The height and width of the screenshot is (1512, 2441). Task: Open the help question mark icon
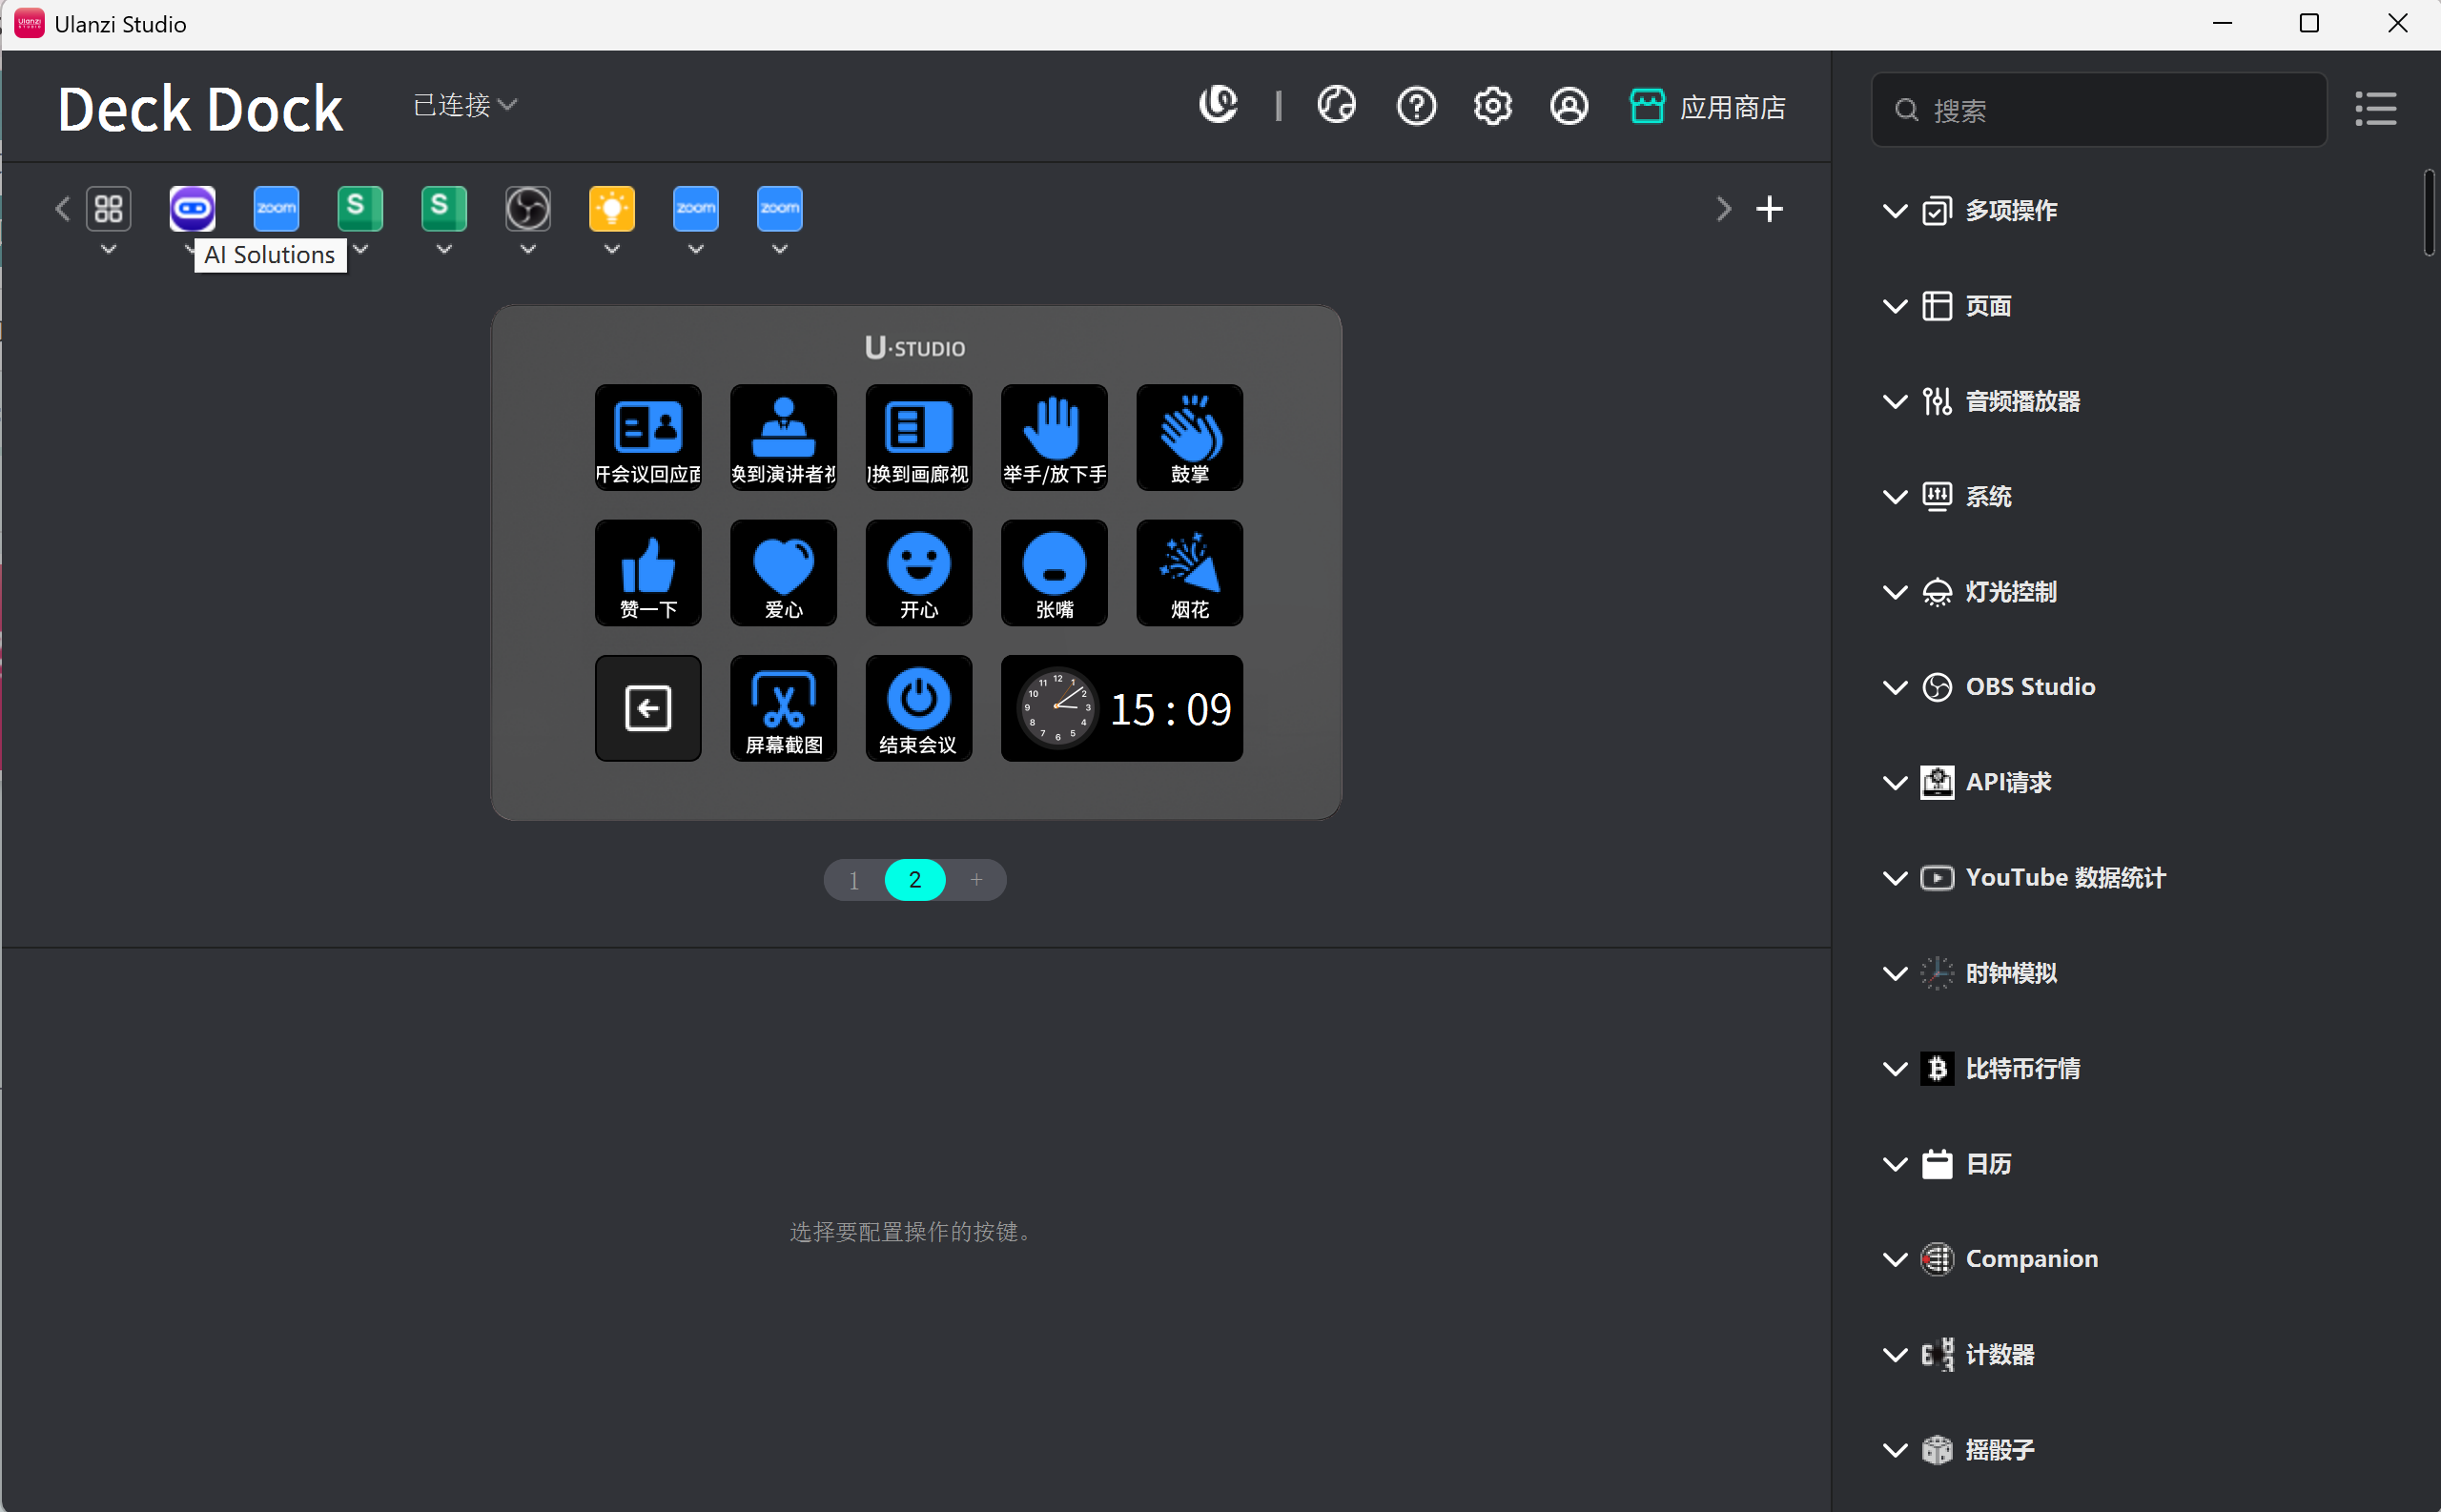tap(1416, 106)
